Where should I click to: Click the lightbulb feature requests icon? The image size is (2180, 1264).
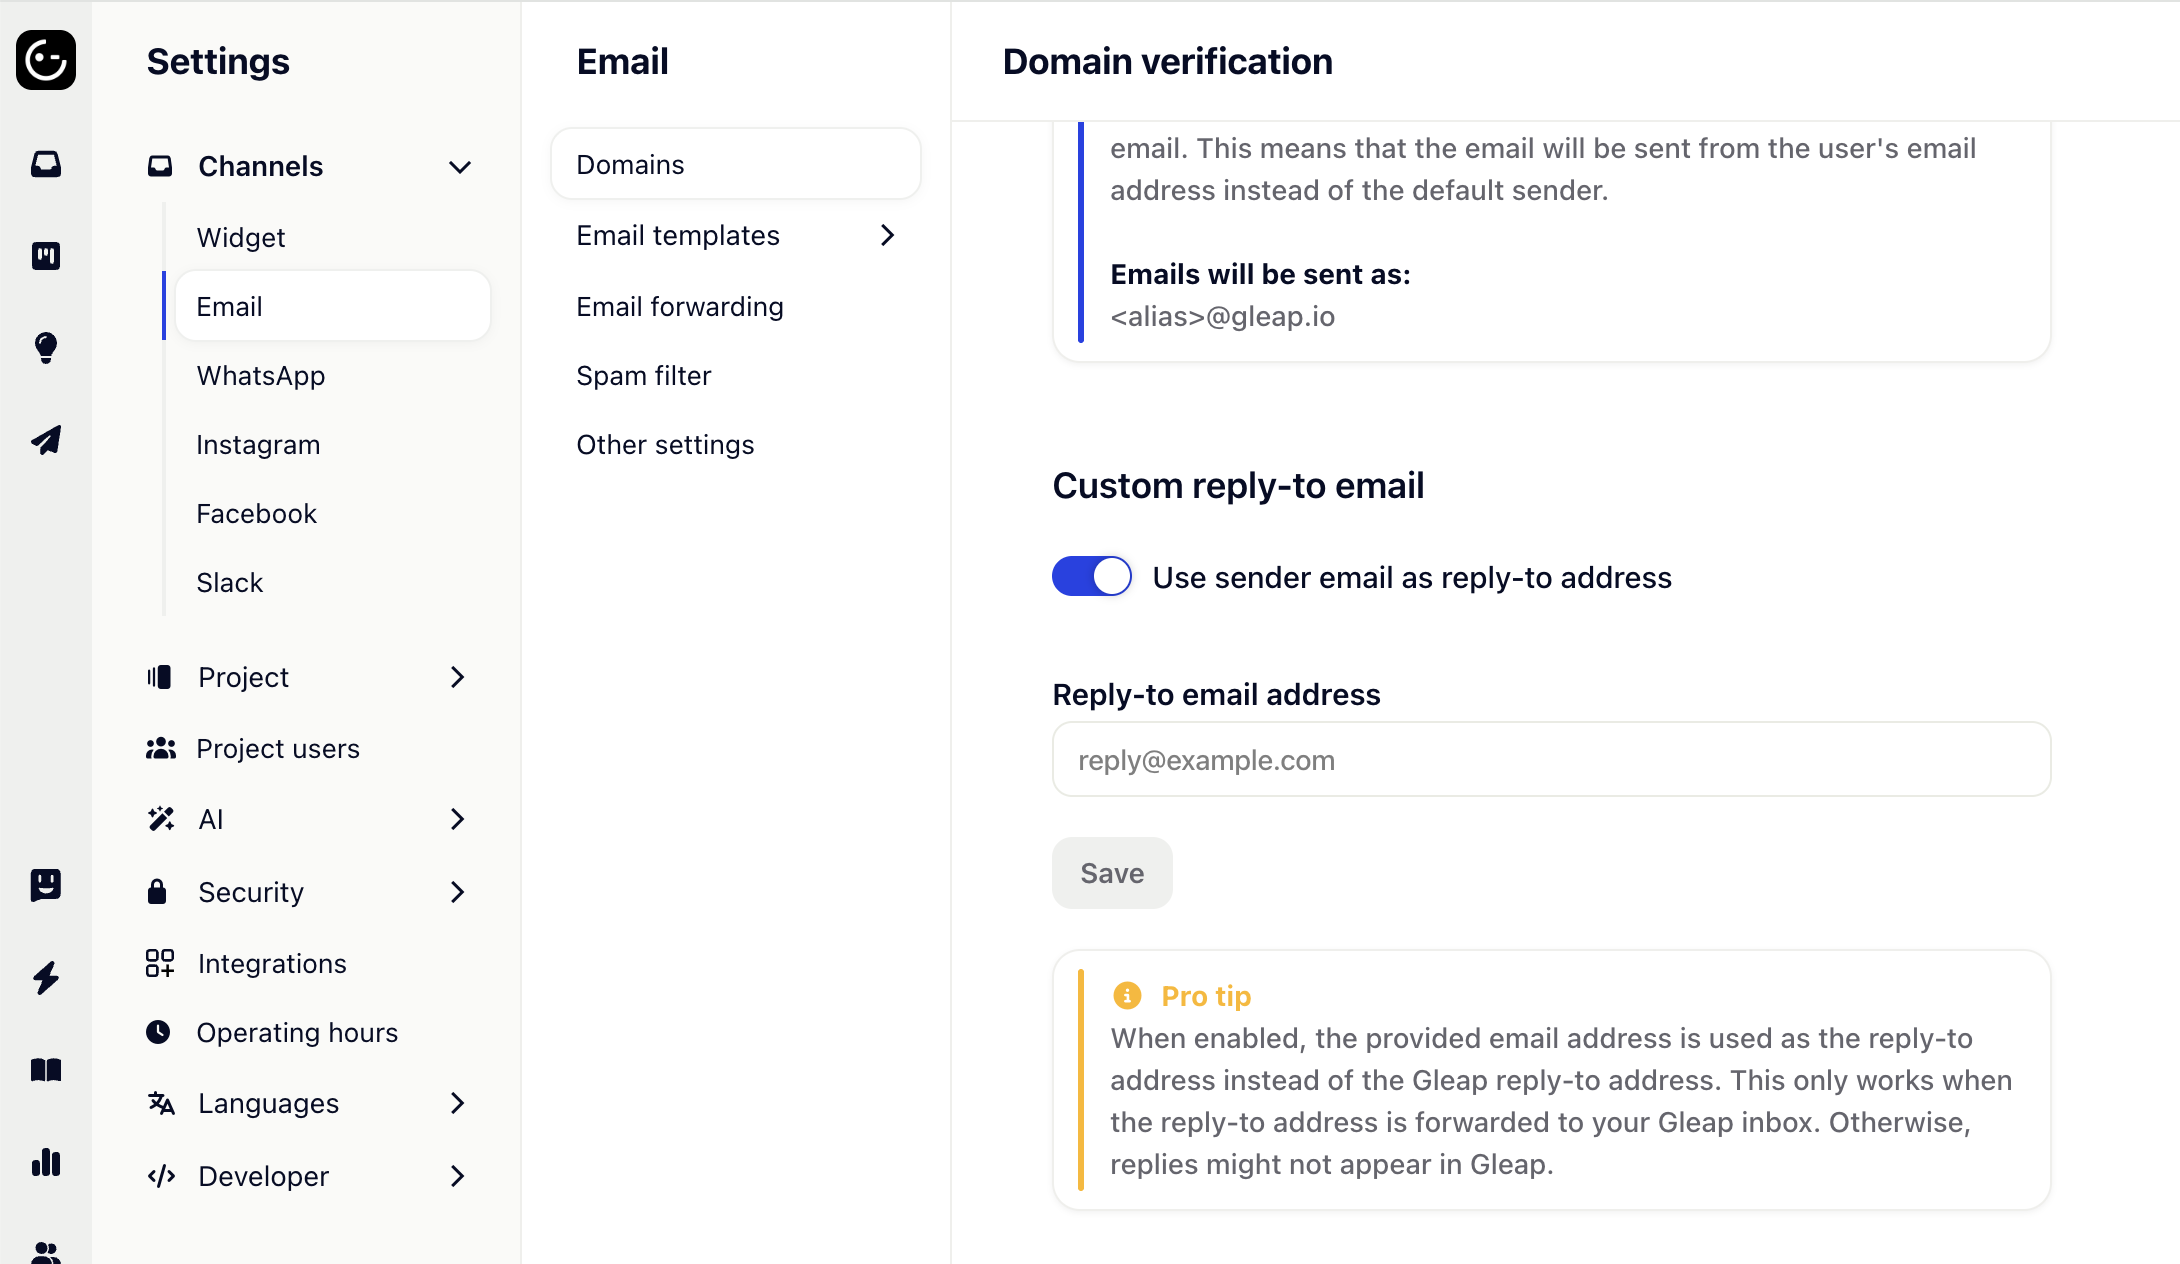tap(46, 347)
